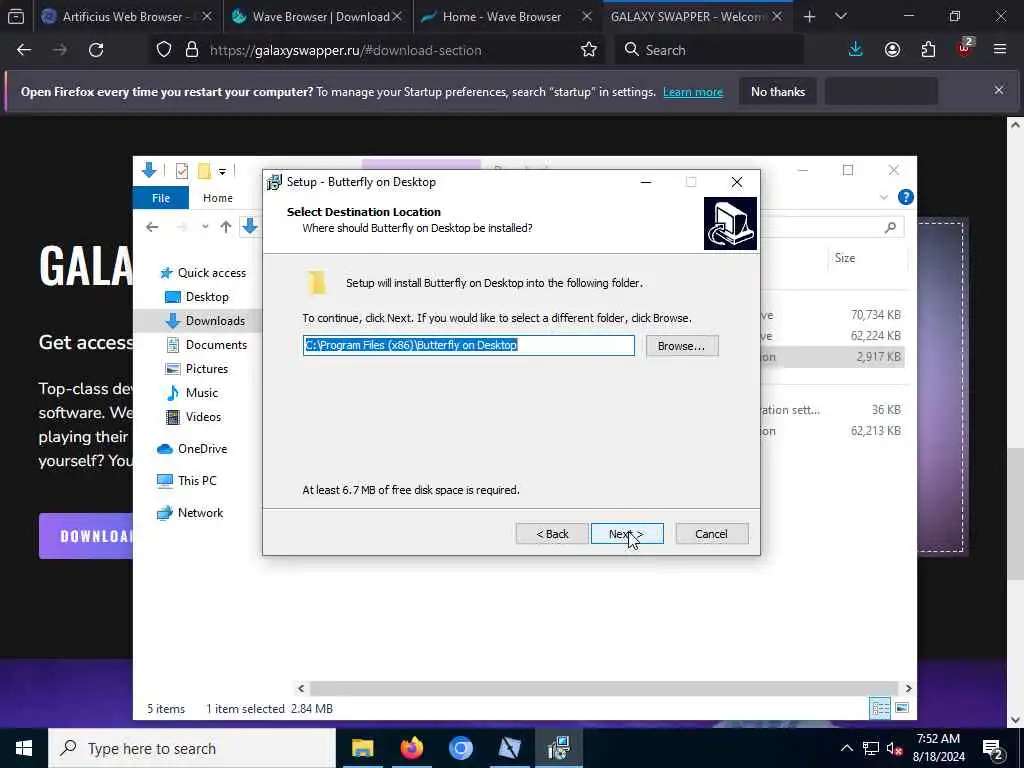The height and width of the screenshot is (768, 1024).
Task: Select Music in navigation pane
Action: (201, 393)
